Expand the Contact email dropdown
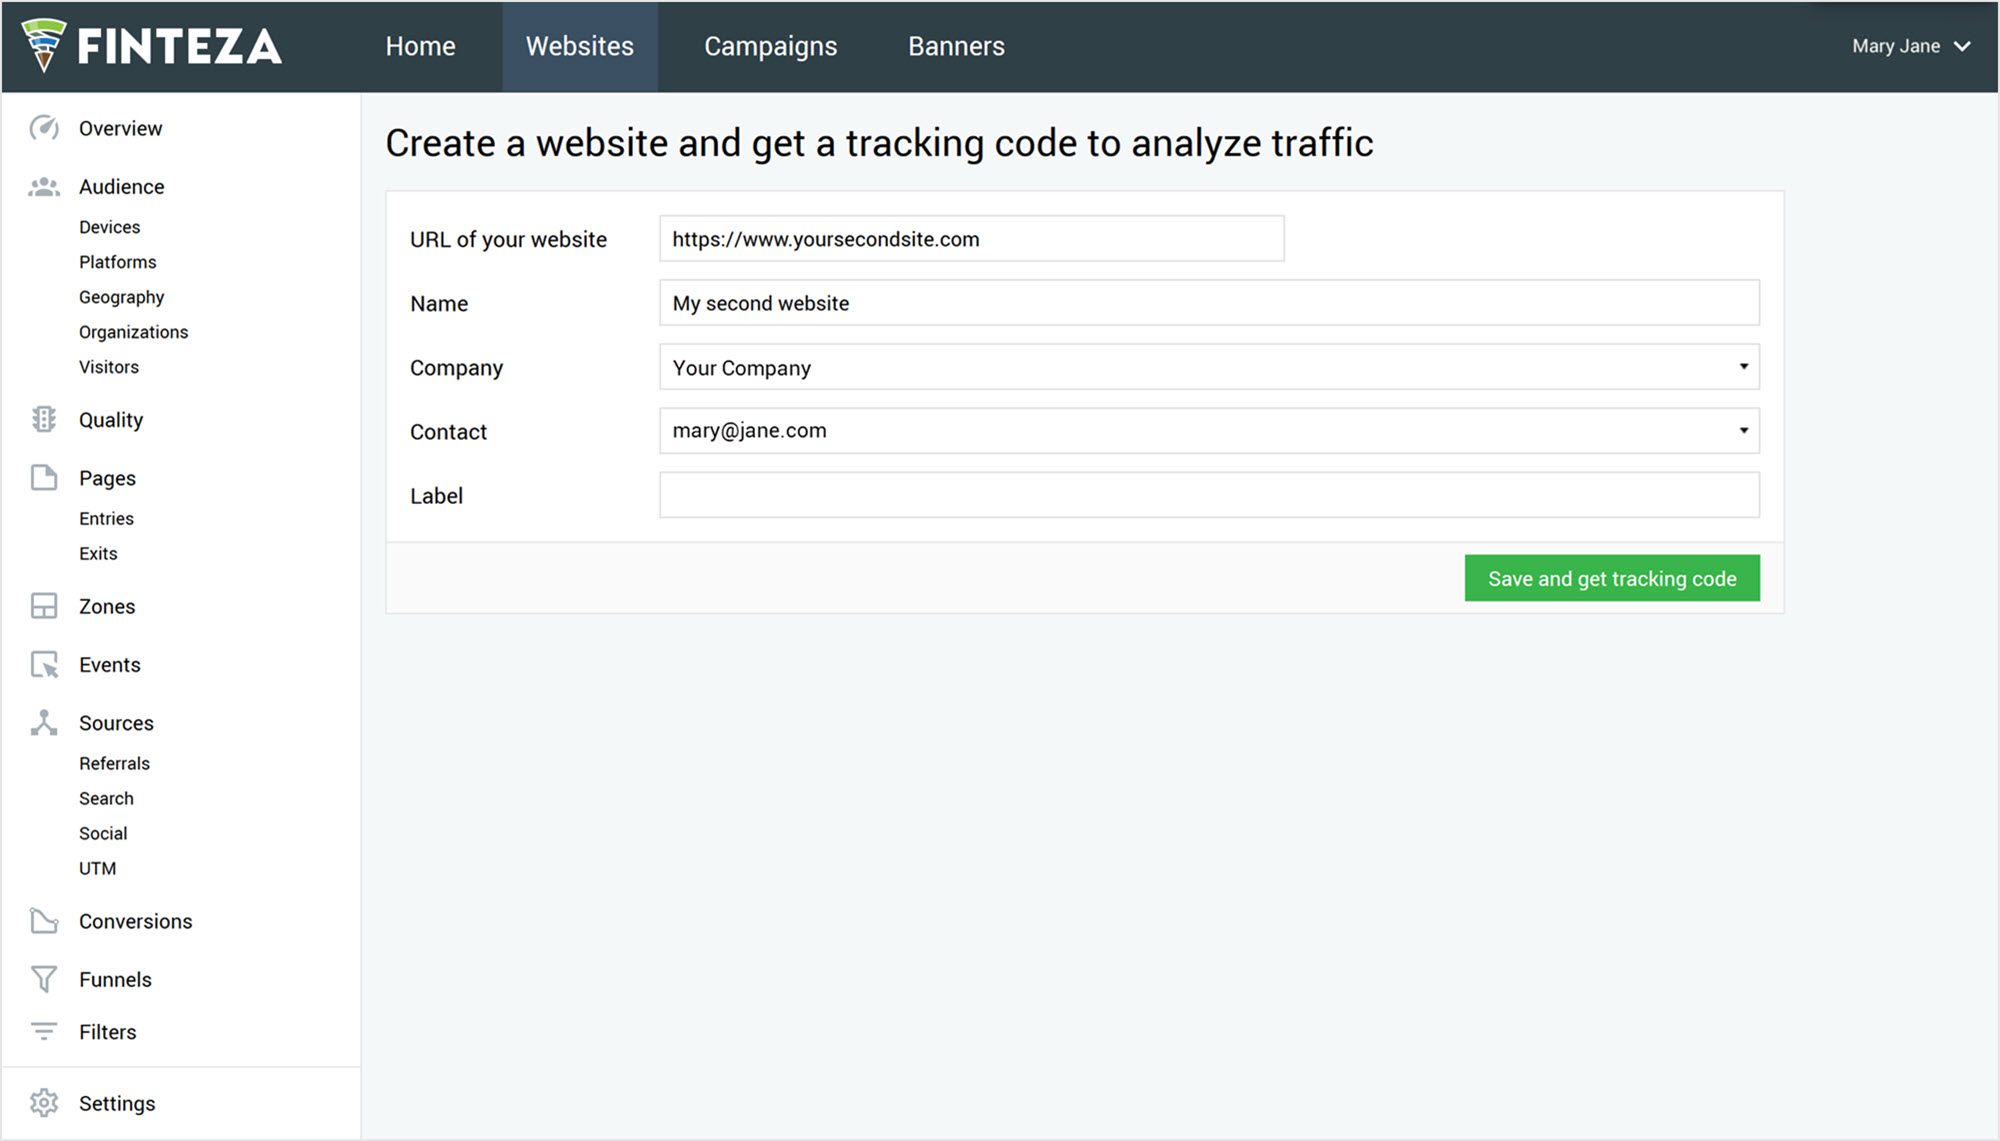The height and width of the screenshot is (1141, 2000). [1743, 430]
